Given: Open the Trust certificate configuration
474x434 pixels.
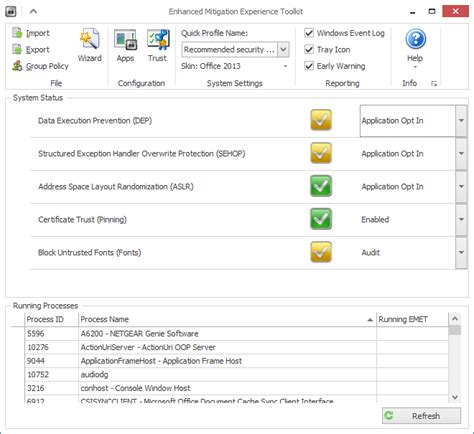Looking at the screenshot, I should click(x=157, y=46).
